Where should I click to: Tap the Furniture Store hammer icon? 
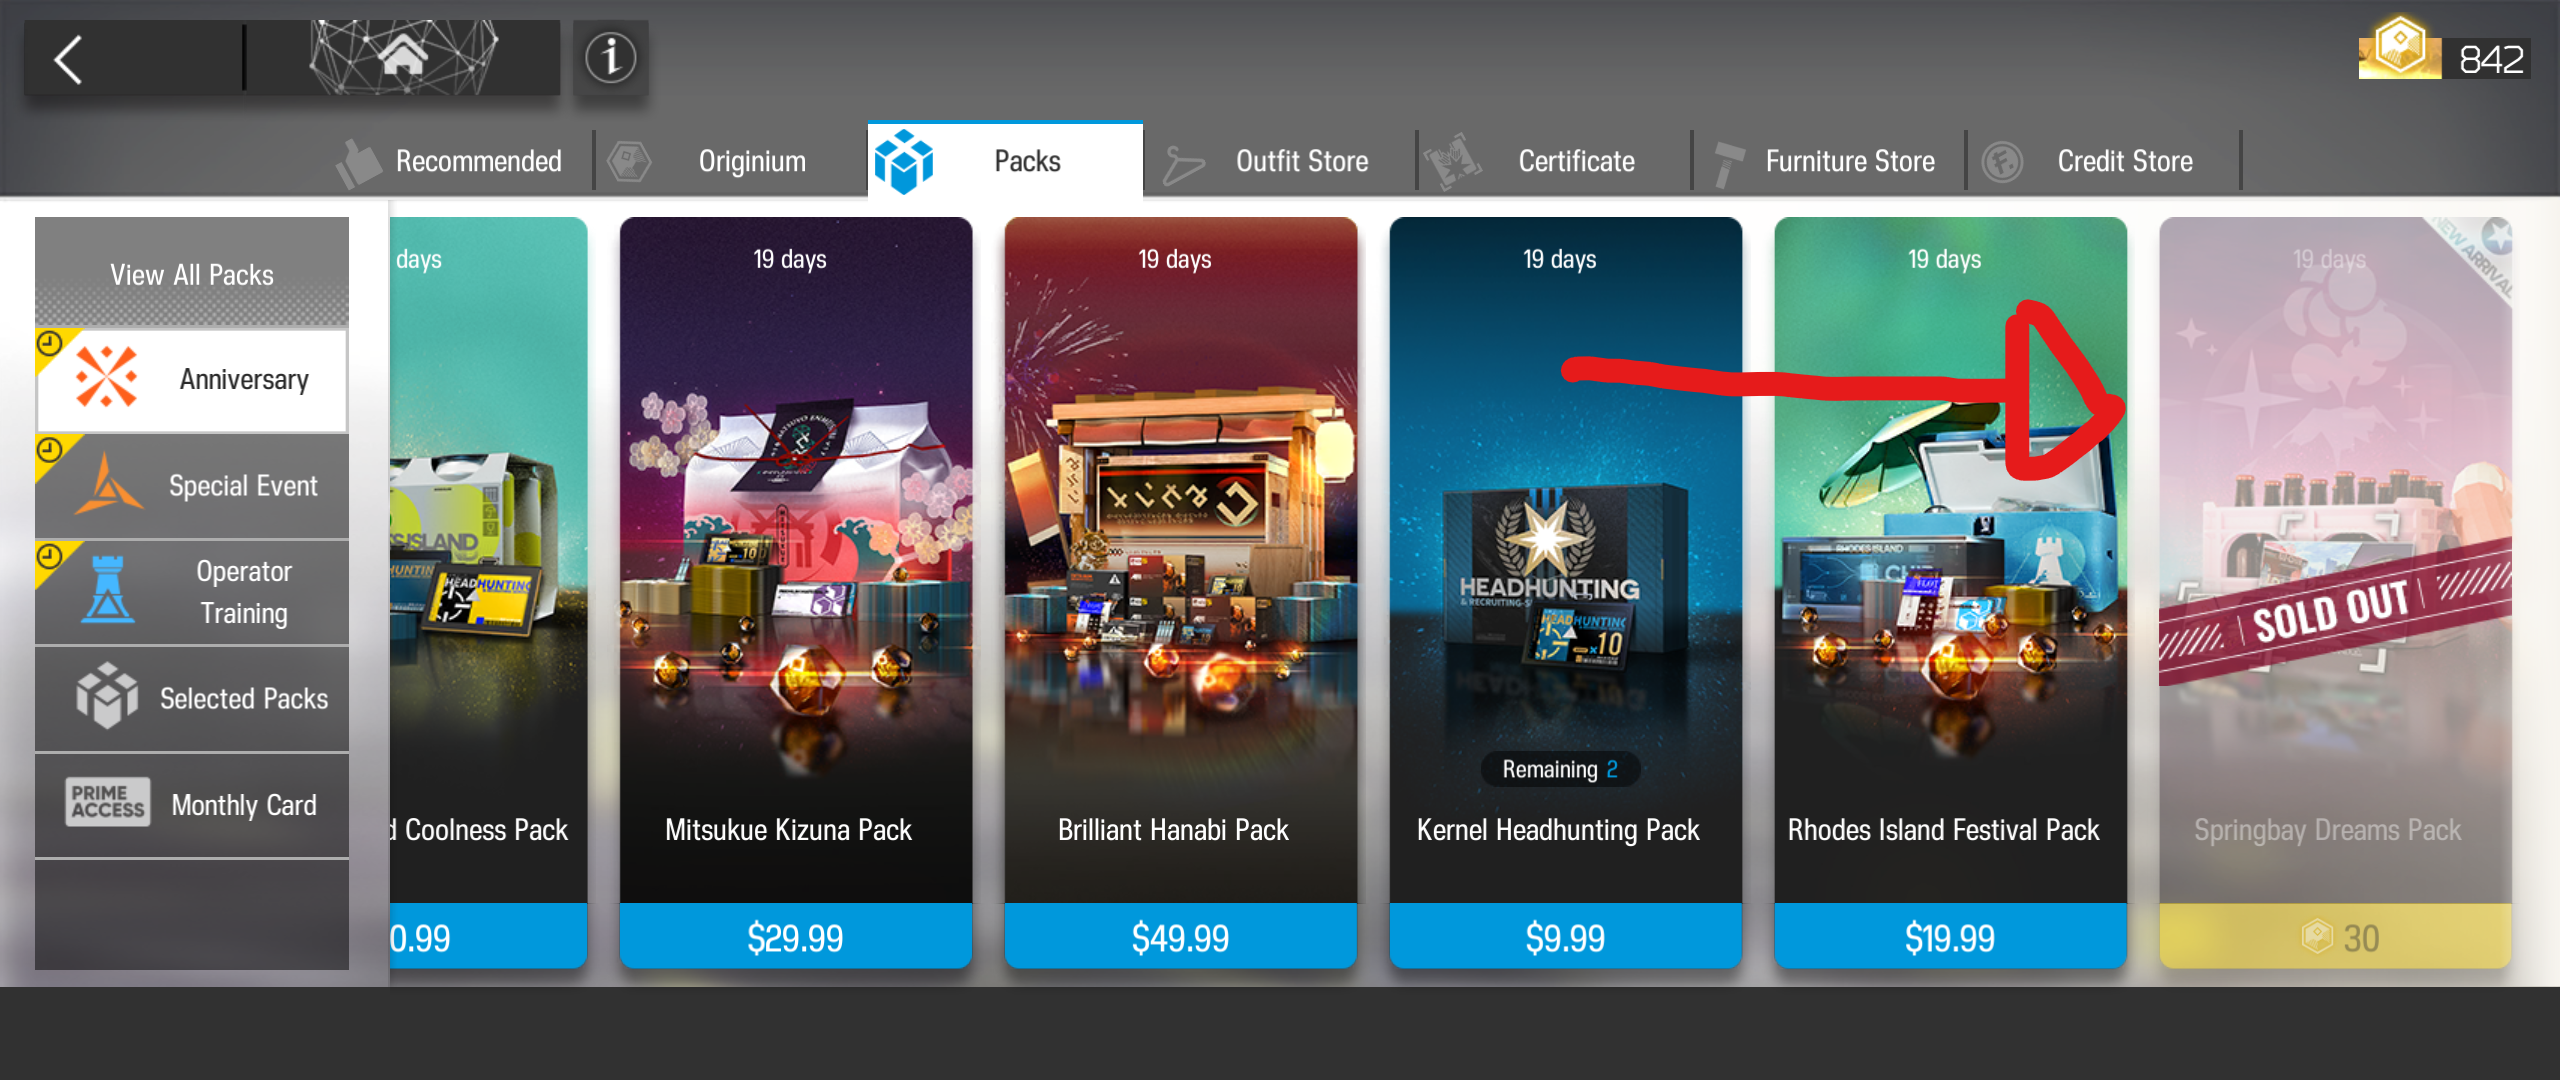[x=1727, y=163]
